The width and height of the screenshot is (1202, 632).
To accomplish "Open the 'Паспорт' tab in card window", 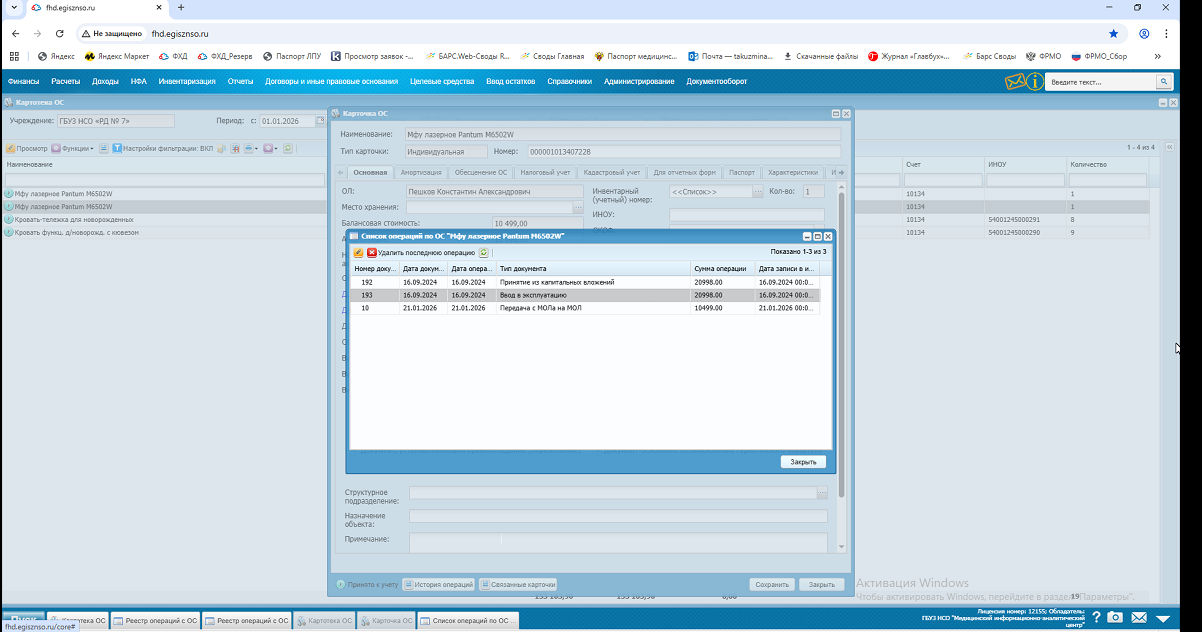I will click(x=742, y=172).
